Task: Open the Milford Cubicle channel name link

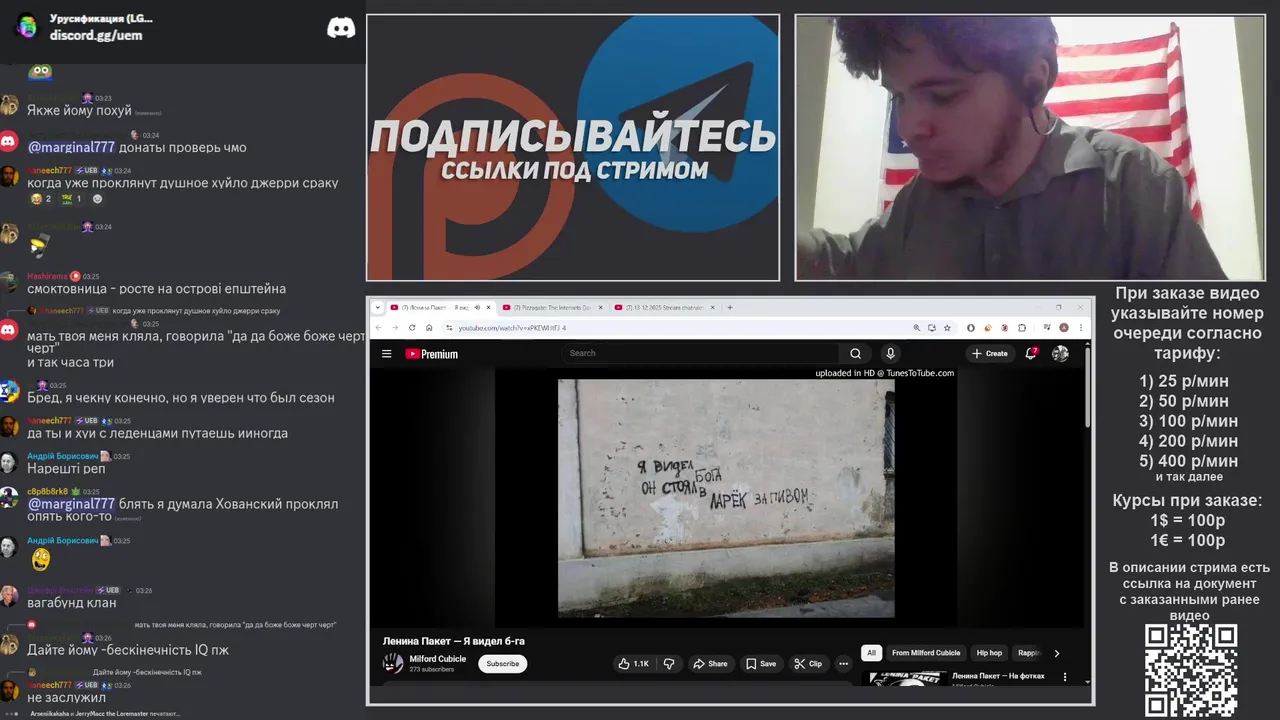Action: coord(438,659)
